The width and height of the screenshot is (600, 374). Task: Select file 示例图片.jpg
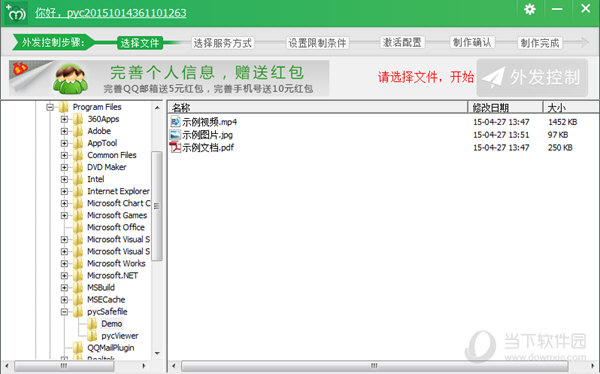207,135
